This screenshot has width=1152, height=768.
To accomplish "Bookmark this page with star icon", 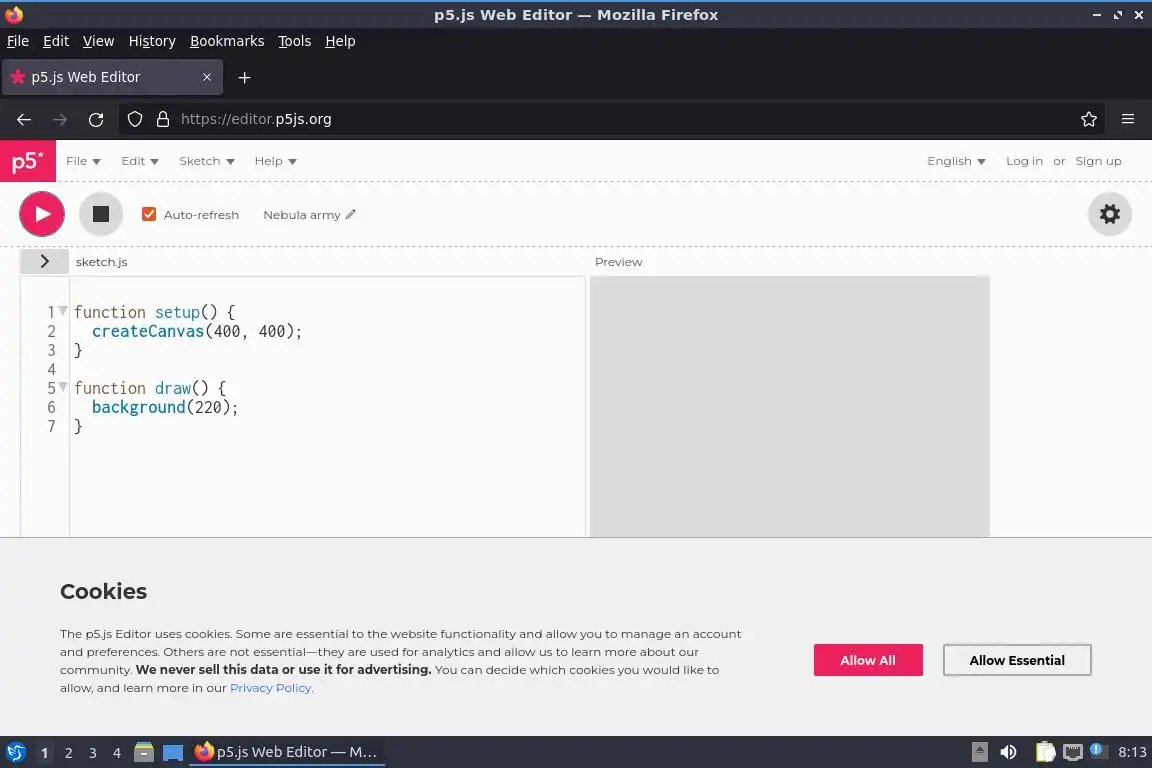I will [x=1089, y=119].
